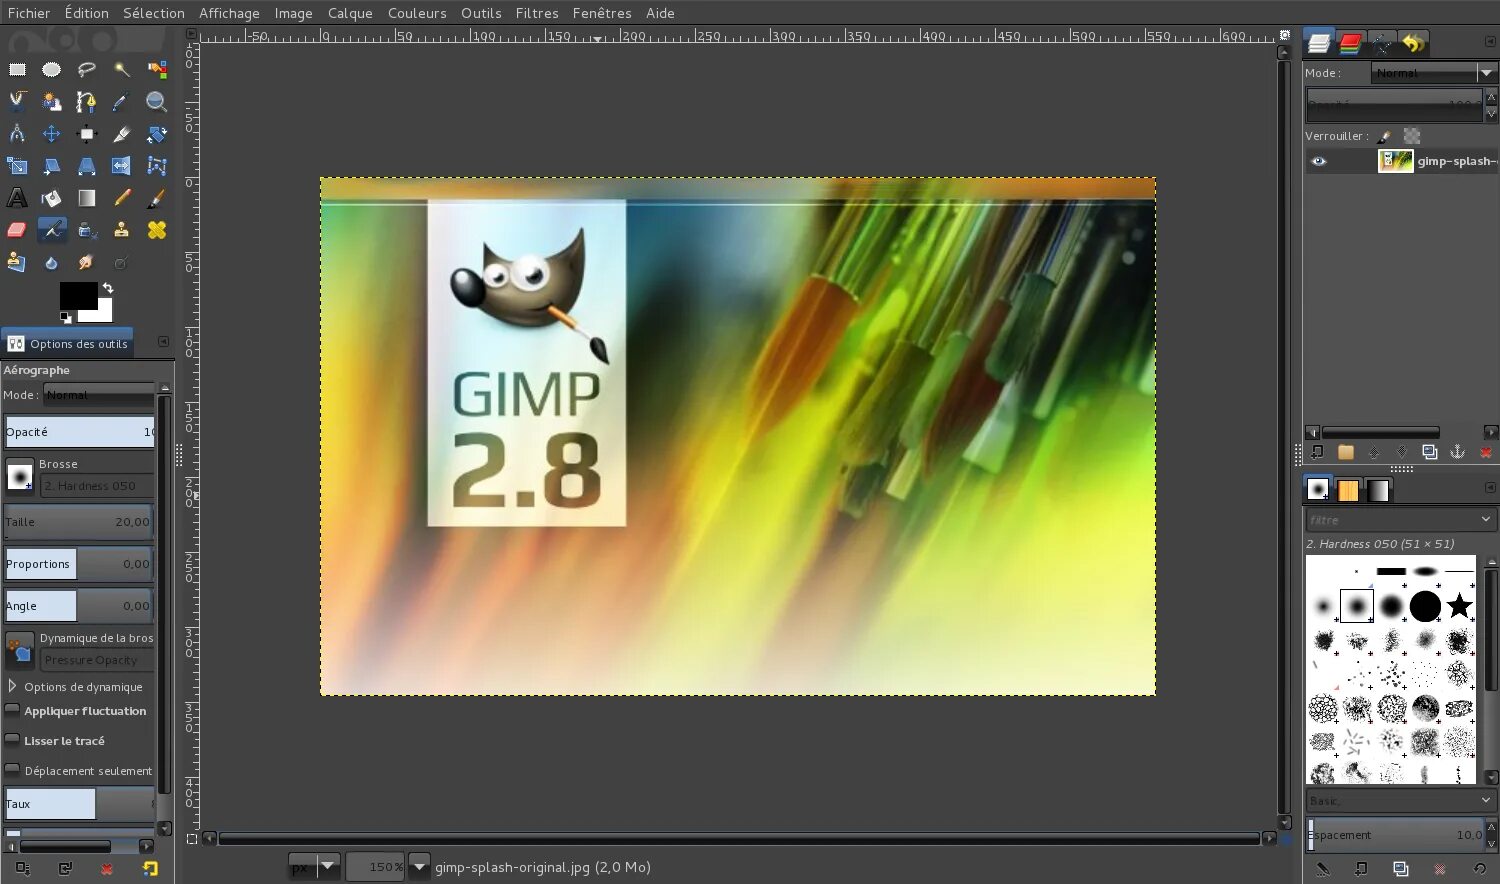
Task: Swap foreground and background colors
Action: 107,288
